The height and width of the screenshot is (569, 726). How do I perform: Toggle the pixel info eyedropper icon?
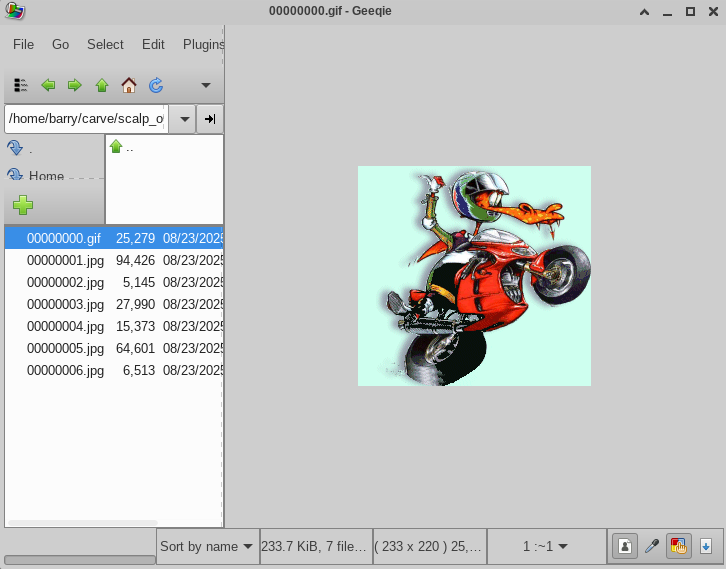tap(651, 546)
